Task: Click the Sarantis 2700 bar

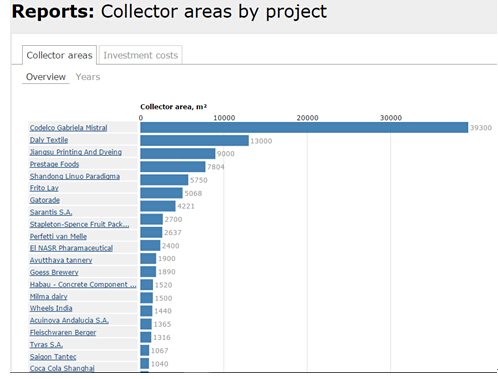Action: 151,219
